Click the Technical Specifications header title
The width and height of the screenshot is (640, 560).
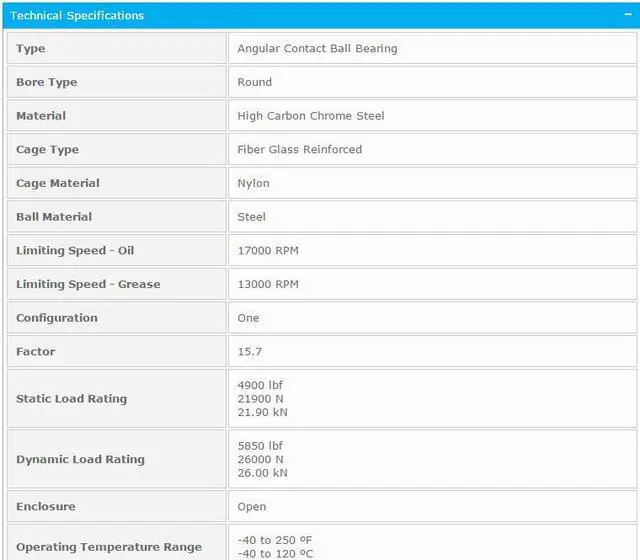coord(77,15)
